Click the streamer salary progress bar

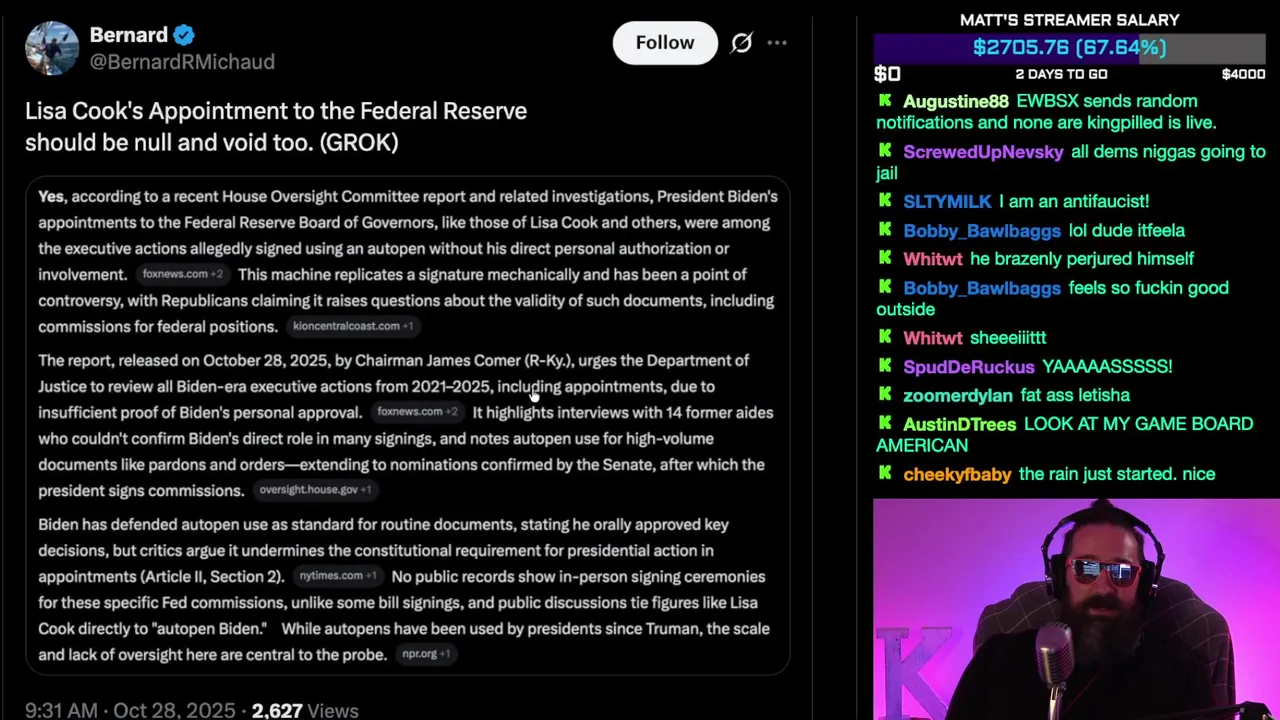(1069, 48)
